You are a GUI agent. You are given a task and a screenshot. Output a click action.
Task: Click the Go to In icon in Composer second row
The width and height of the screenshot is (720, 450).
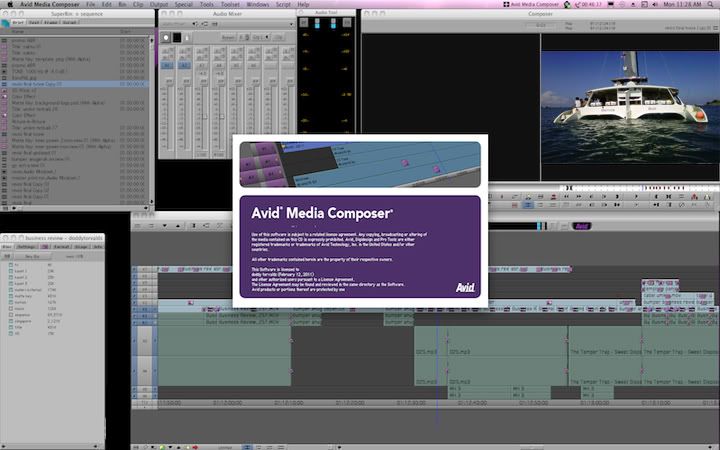(x=656, y=205)
